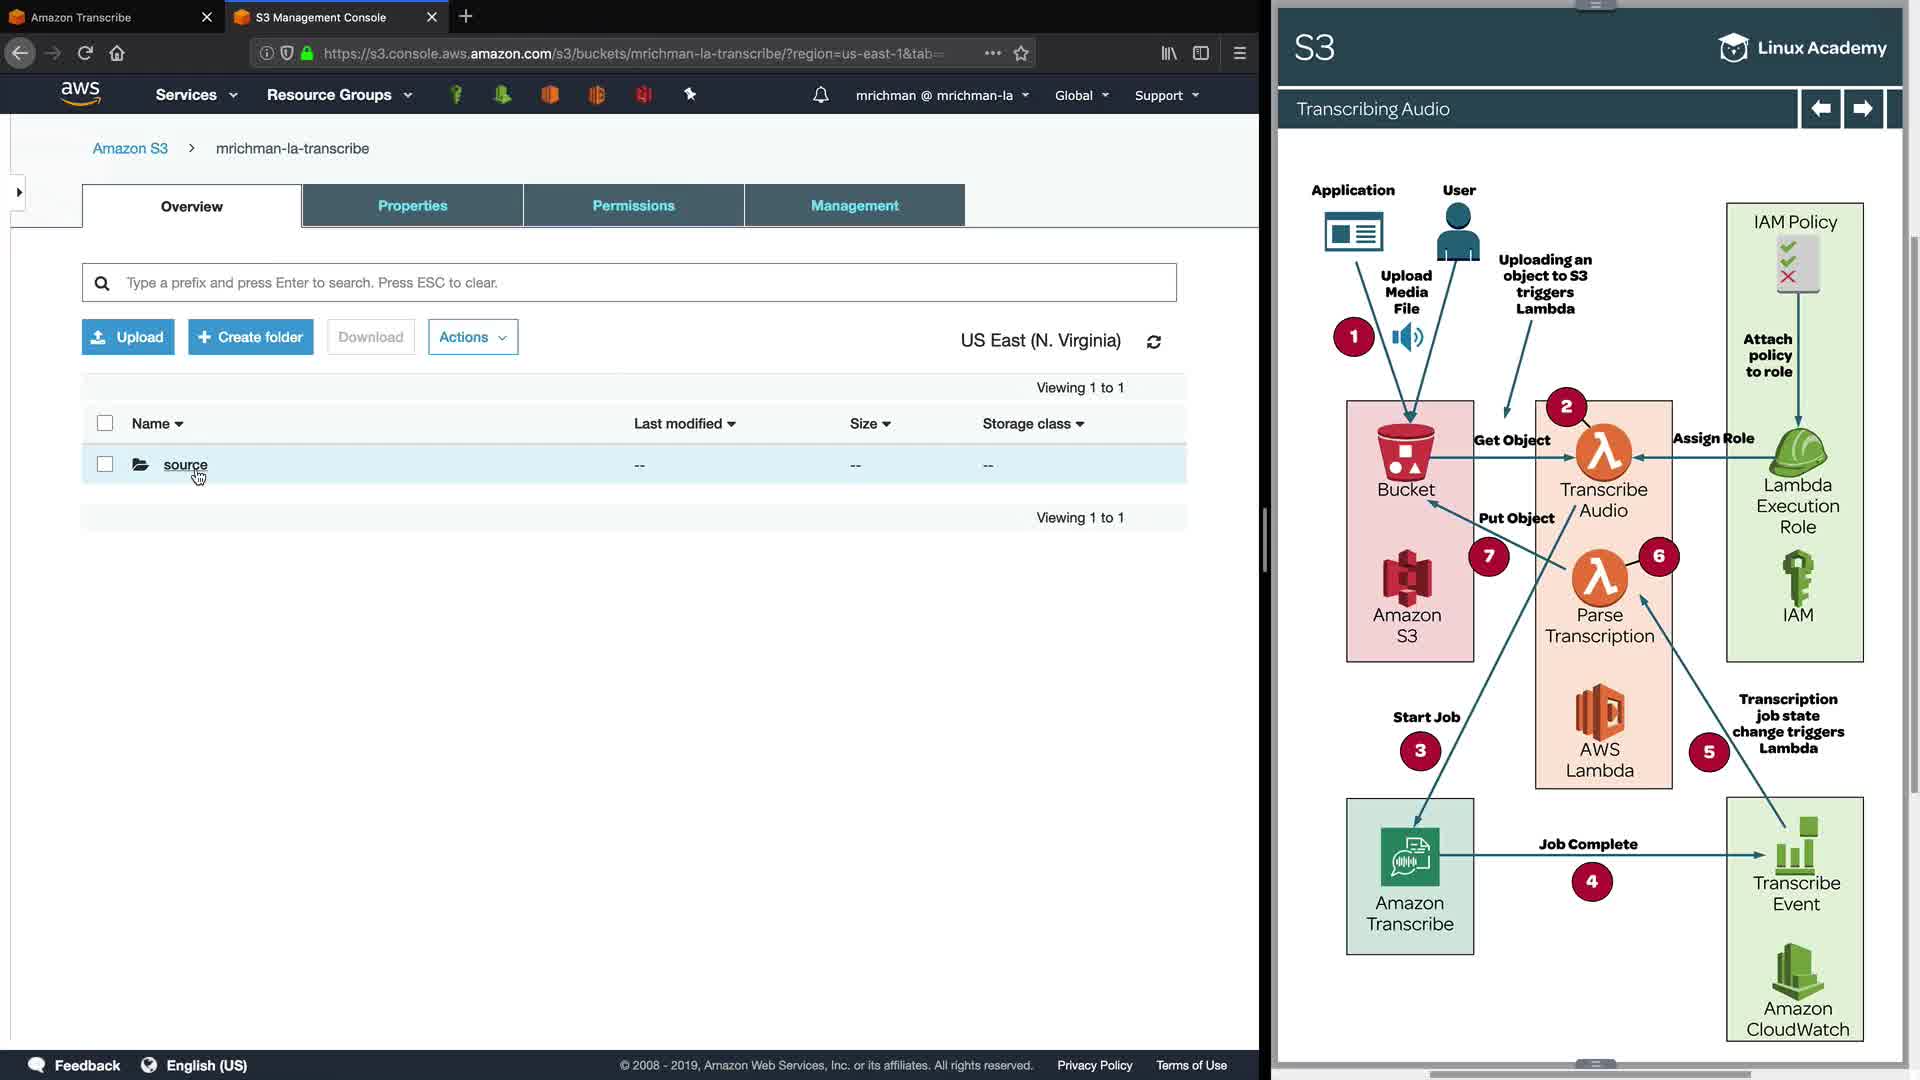Click the Upload button
1920x1080 pixels.
128,337
